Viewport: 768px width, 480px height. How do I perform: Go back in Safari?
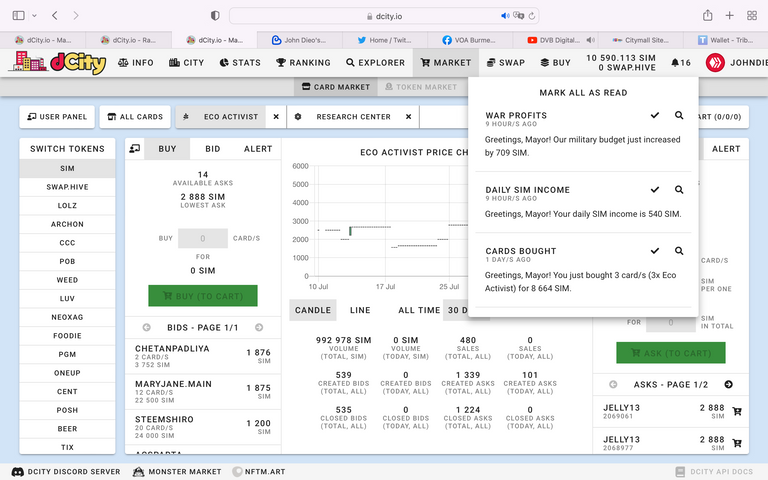point(55,16)
